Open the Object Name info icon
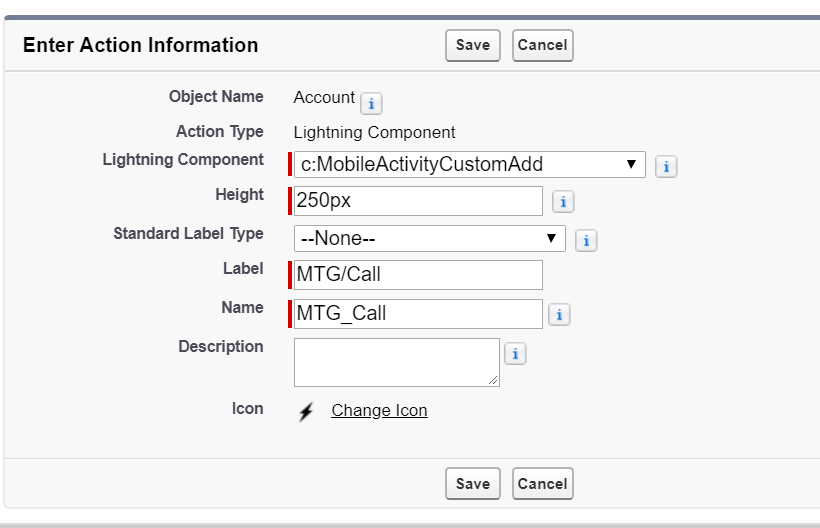This screenshot has width=820, height=528. (x=371, y=103)
